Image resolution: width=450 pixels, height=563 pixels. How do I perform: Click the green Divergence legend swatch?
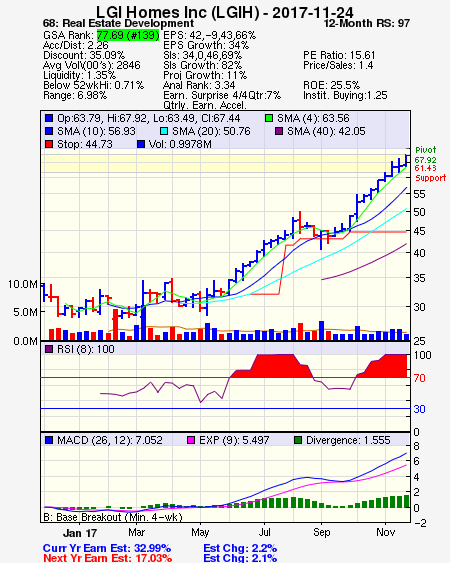click(x=298, y=440)
